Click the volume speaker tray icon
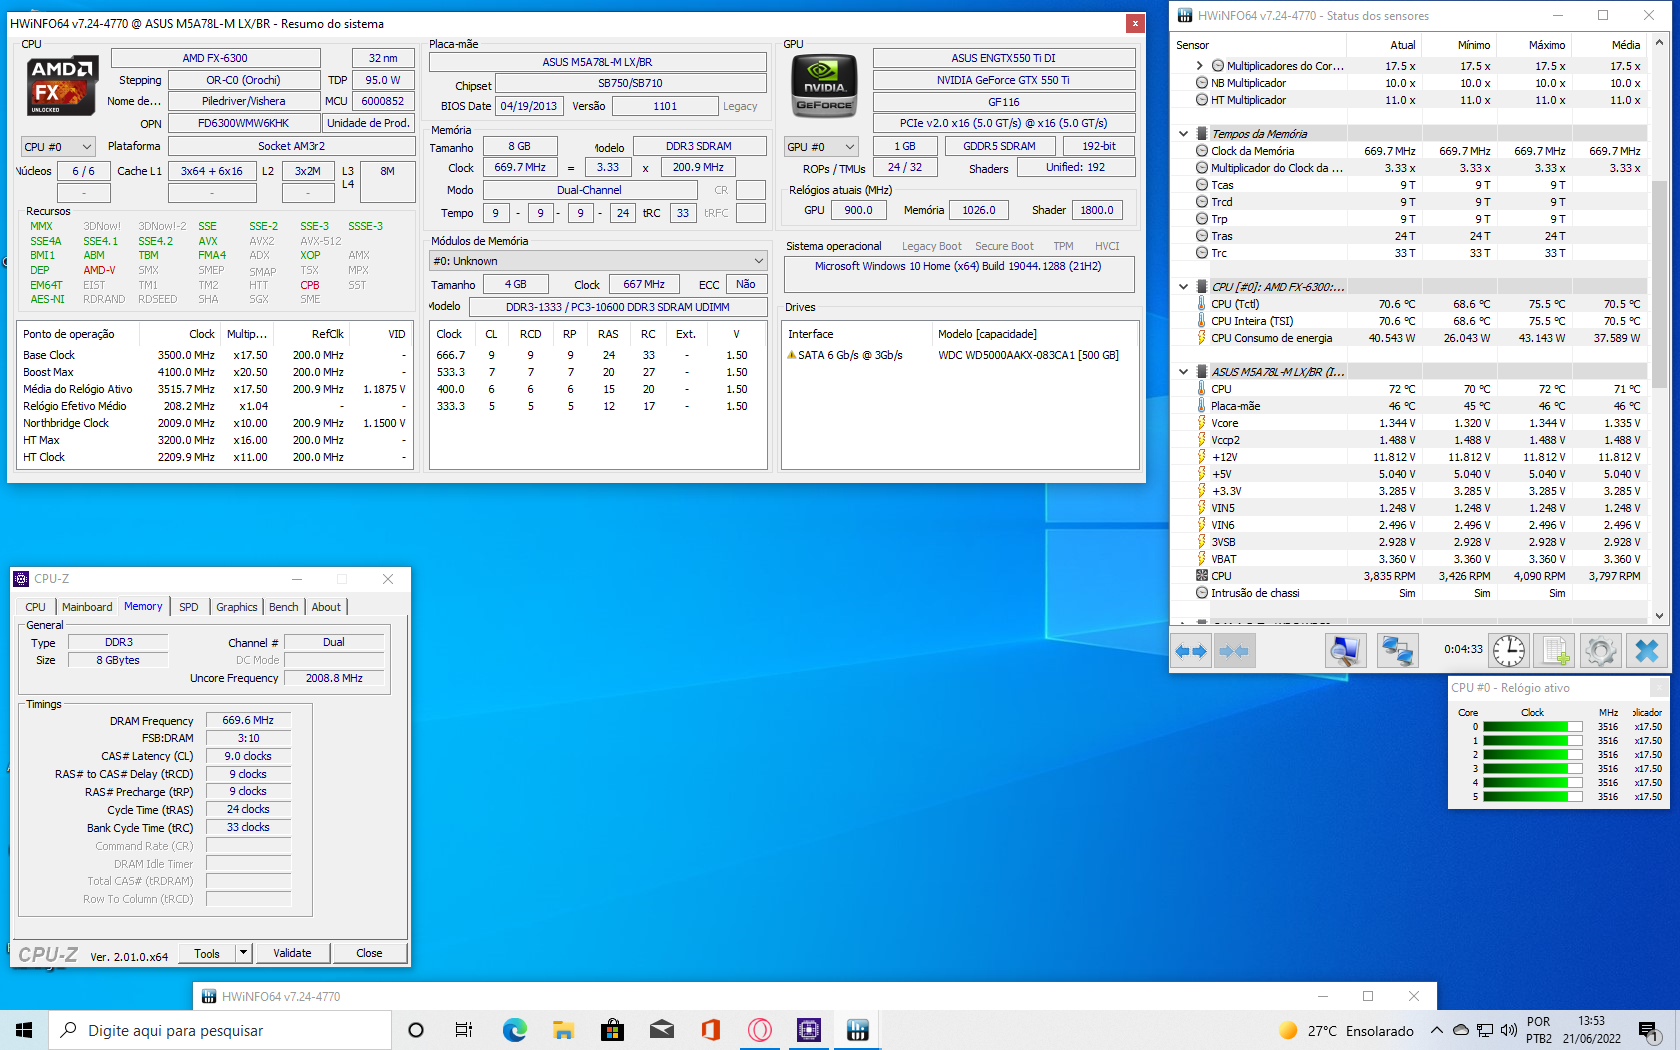1680x1050 pixels. 1509,1030
